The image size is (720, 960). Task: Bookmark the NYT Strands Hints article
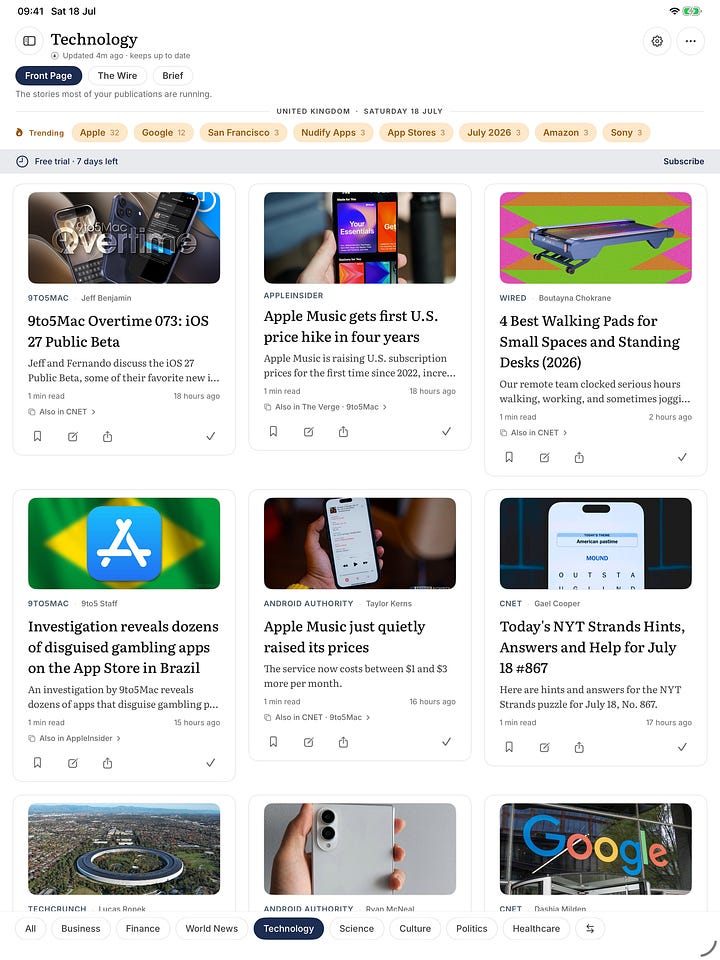click(x=509, y=746)
